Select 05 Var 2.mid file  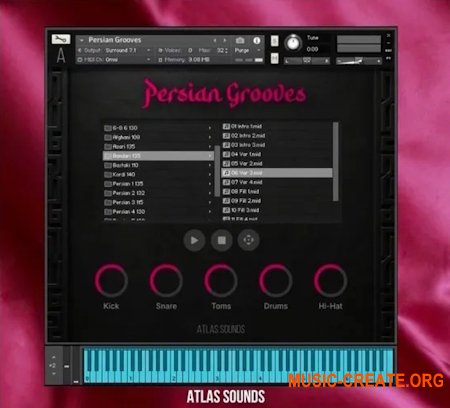tap(277, 164)
